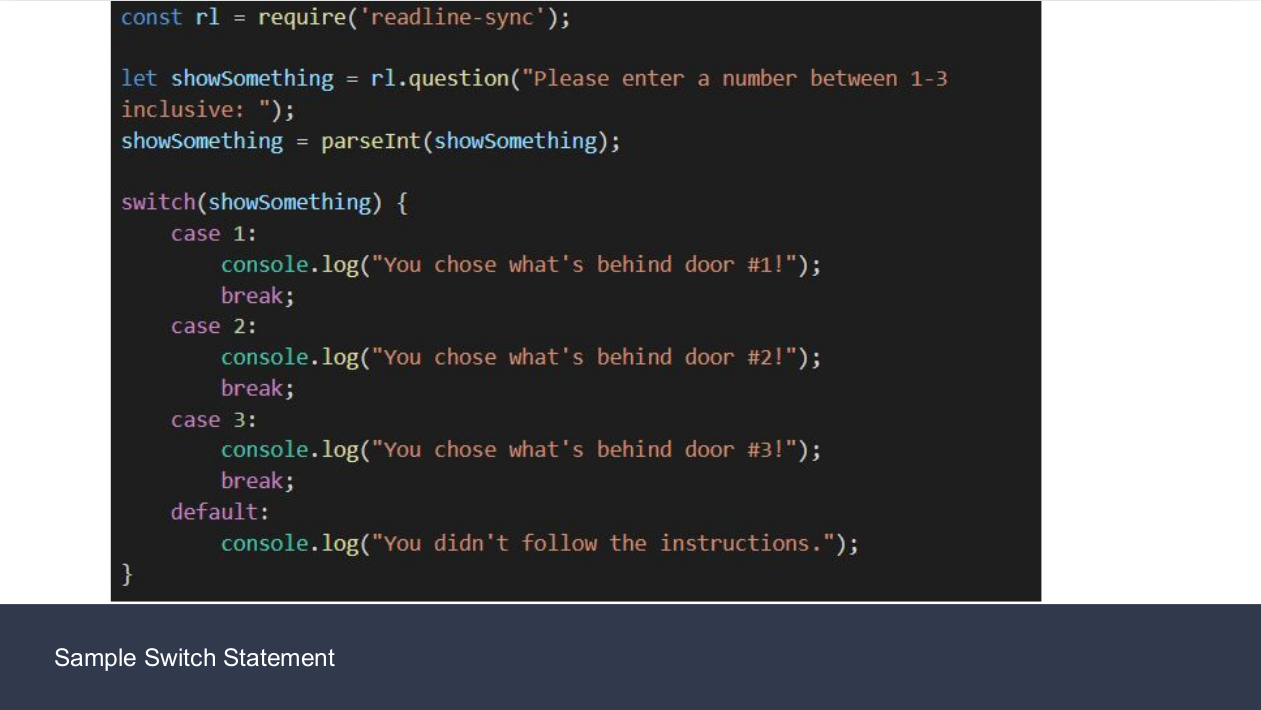Click the word 'inclusive' in the wrapped string
The height and width of the screenshot is (710, 1261).
click(177, 110)
